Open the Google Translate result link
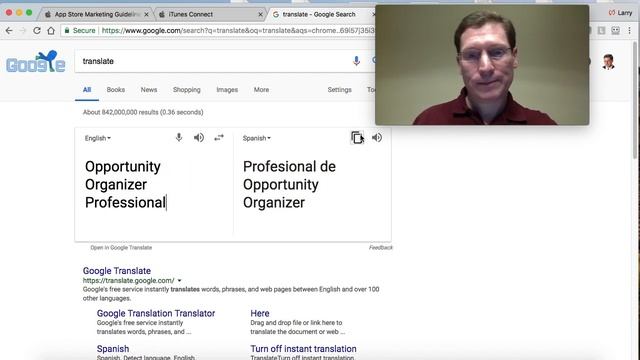The height and width of the screenshot is (360, 640). (117, 271)
